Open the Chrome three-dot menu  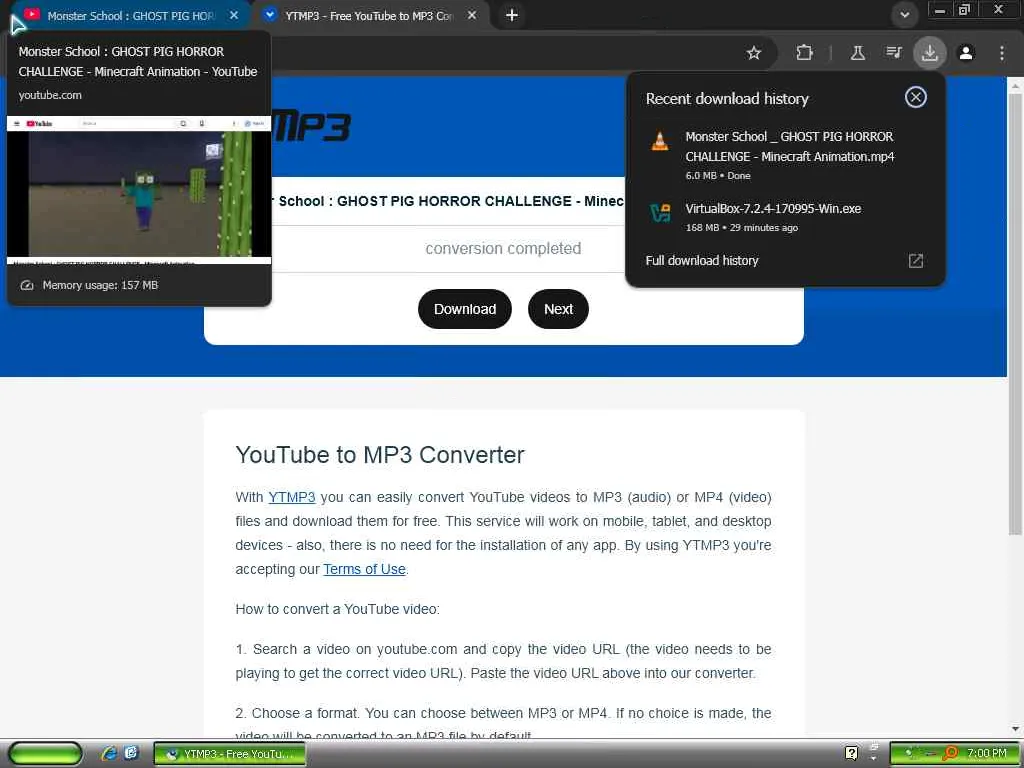tap(1002, 53)
